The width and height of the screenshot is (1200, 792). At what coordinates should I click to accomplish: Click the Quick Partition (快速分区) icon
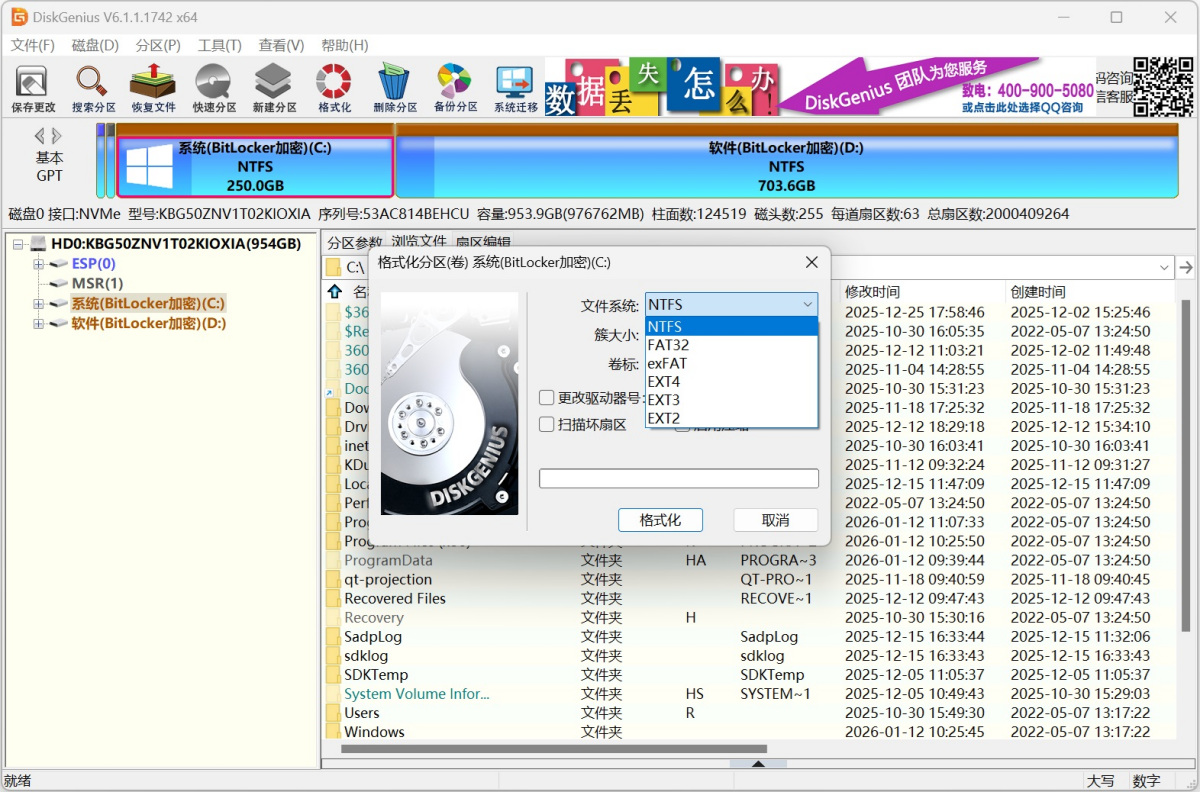(214, 88)
